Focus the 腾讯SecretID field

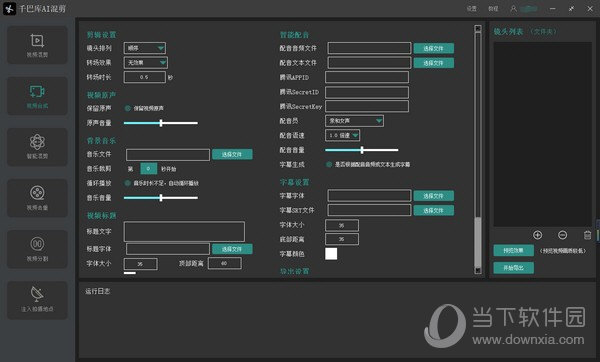[367, 92]
